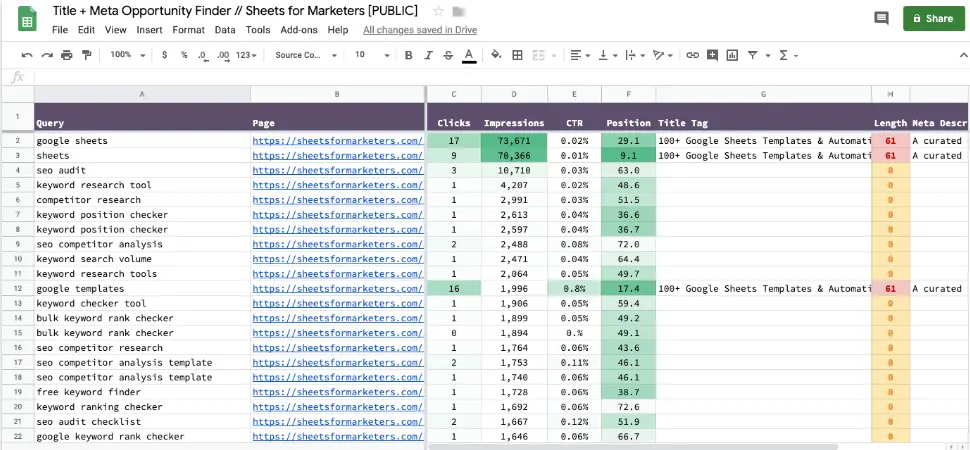The image size is (970, 450).
Task: Open the move to folder icon
Action: point(458,11)
